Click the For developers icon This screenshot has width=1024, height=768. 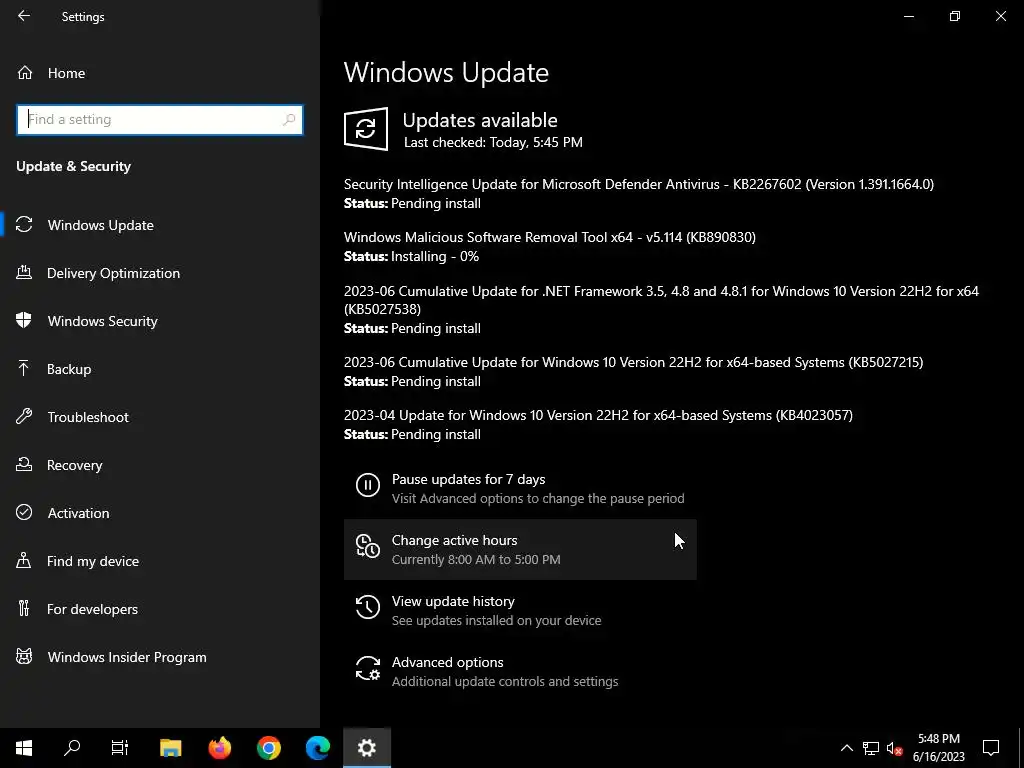24,609
